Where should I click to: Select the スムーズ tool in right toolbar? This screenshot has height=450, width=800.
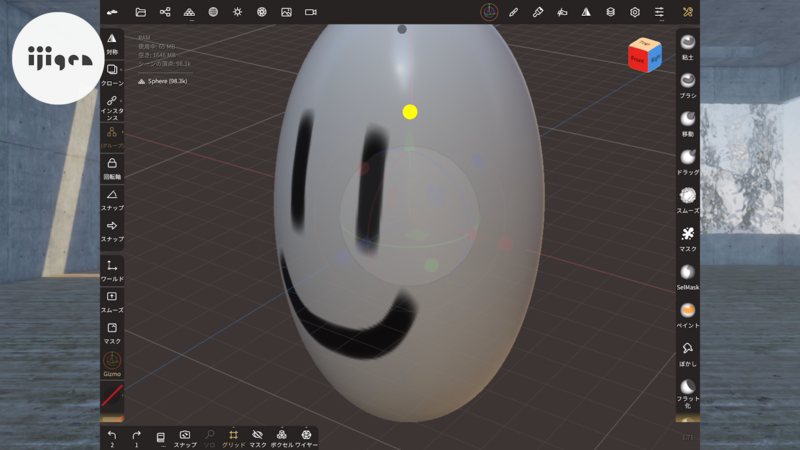click(x=688, y=200)
